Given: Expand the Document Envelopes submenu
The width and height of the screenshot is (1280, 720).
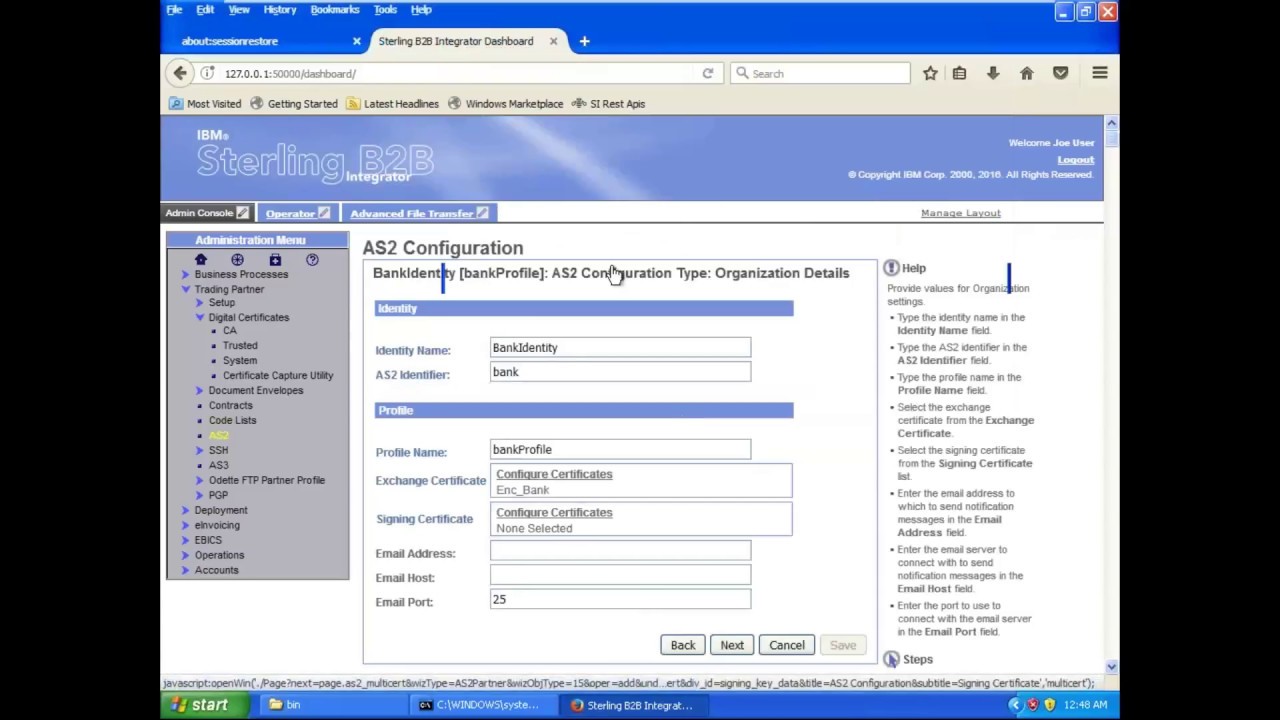Looking at the screenshot, I should pos(199,390).
